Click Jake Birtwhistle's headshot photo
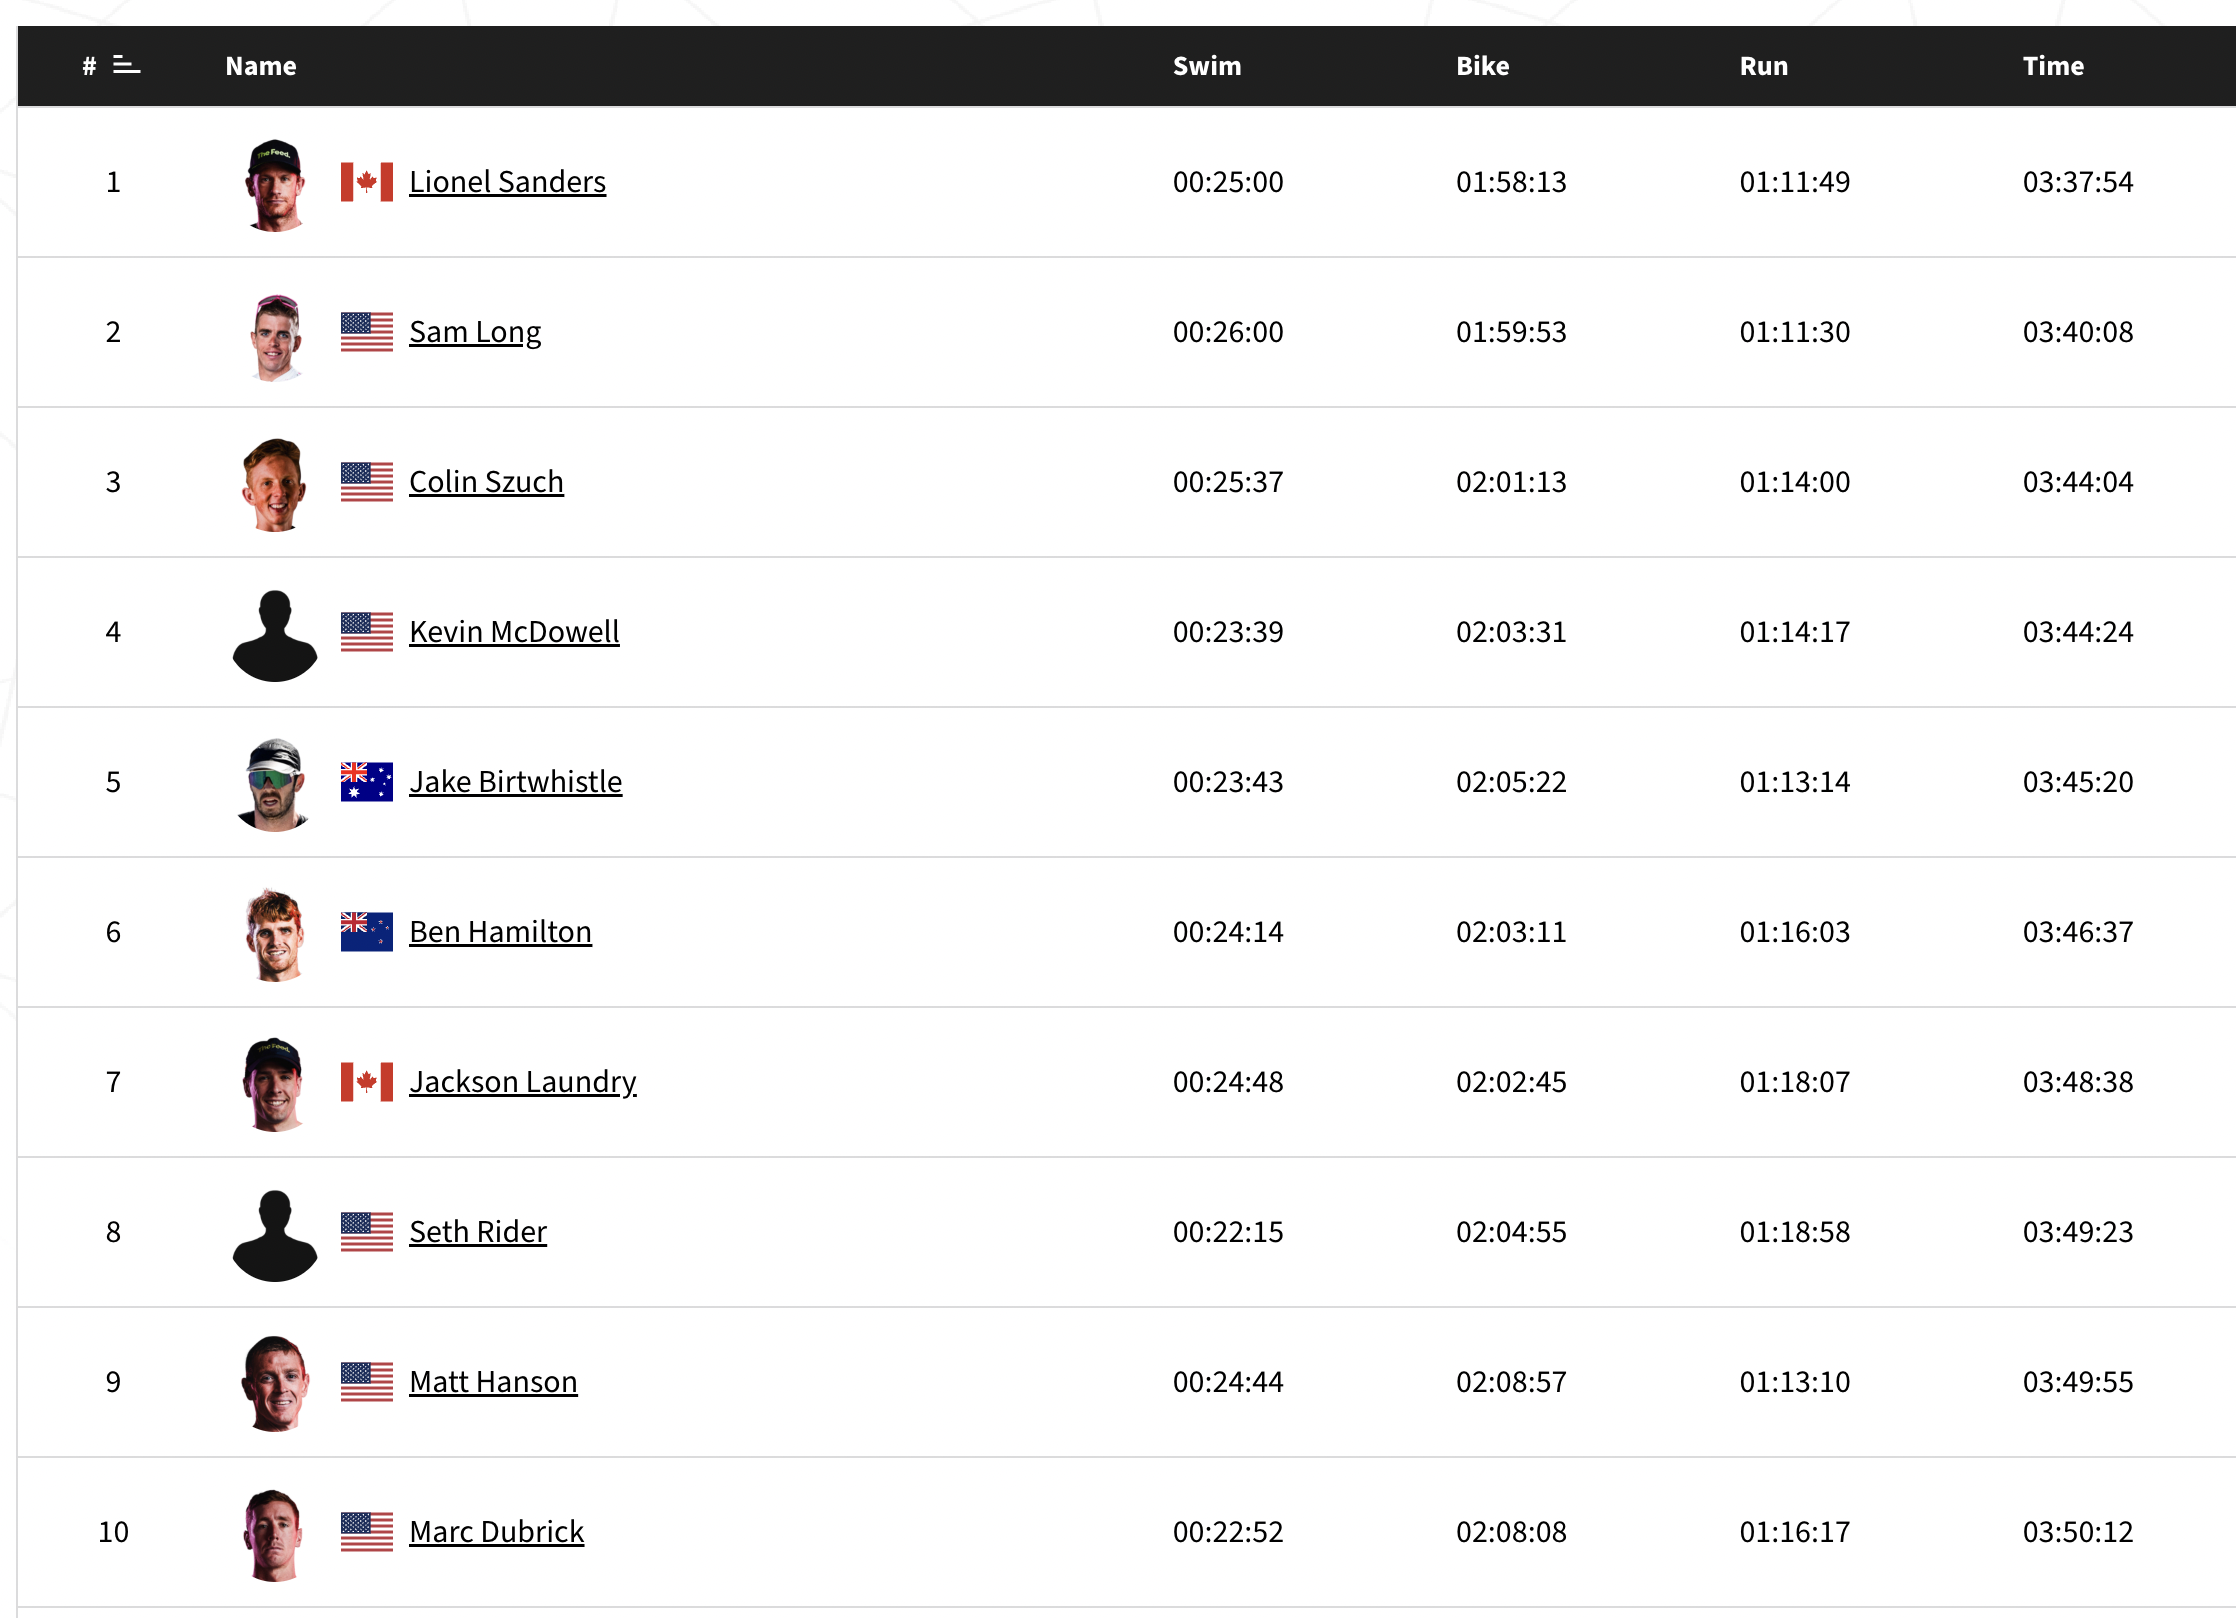This screenshot has height=1618, width=2236. click(x=274, y=785)
